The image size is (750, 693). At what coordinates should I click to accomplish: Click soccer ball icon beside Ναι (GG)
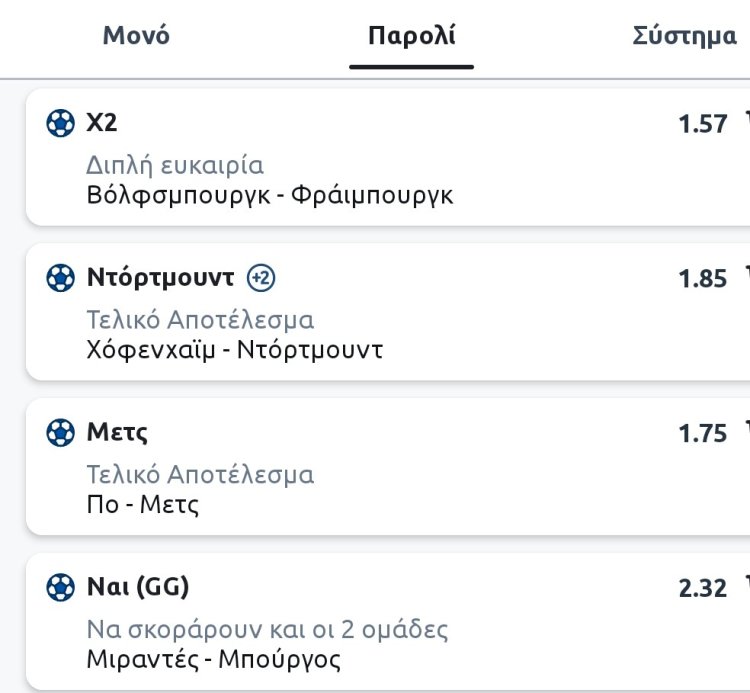pyautogui.click(x=60, y=587)
